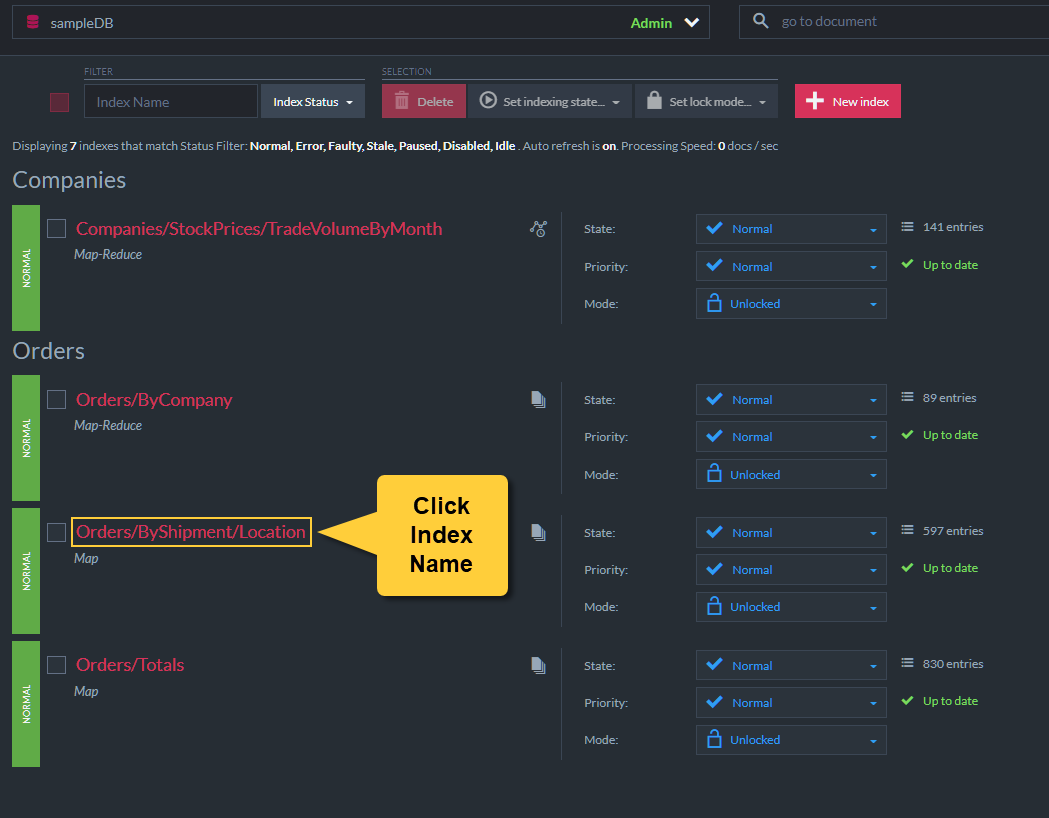1049x818 pixels.
Task: Click the 597 entries list icon
Action: point(907,530)
